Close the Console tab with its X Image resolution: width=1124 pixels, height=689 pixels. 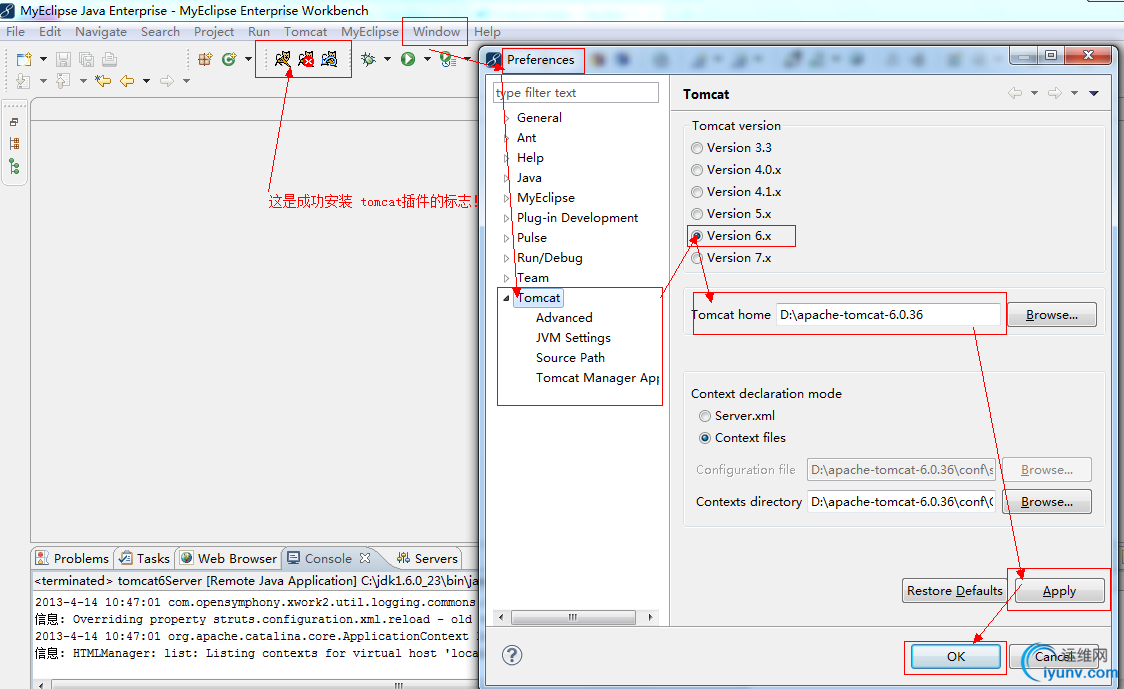365,558
